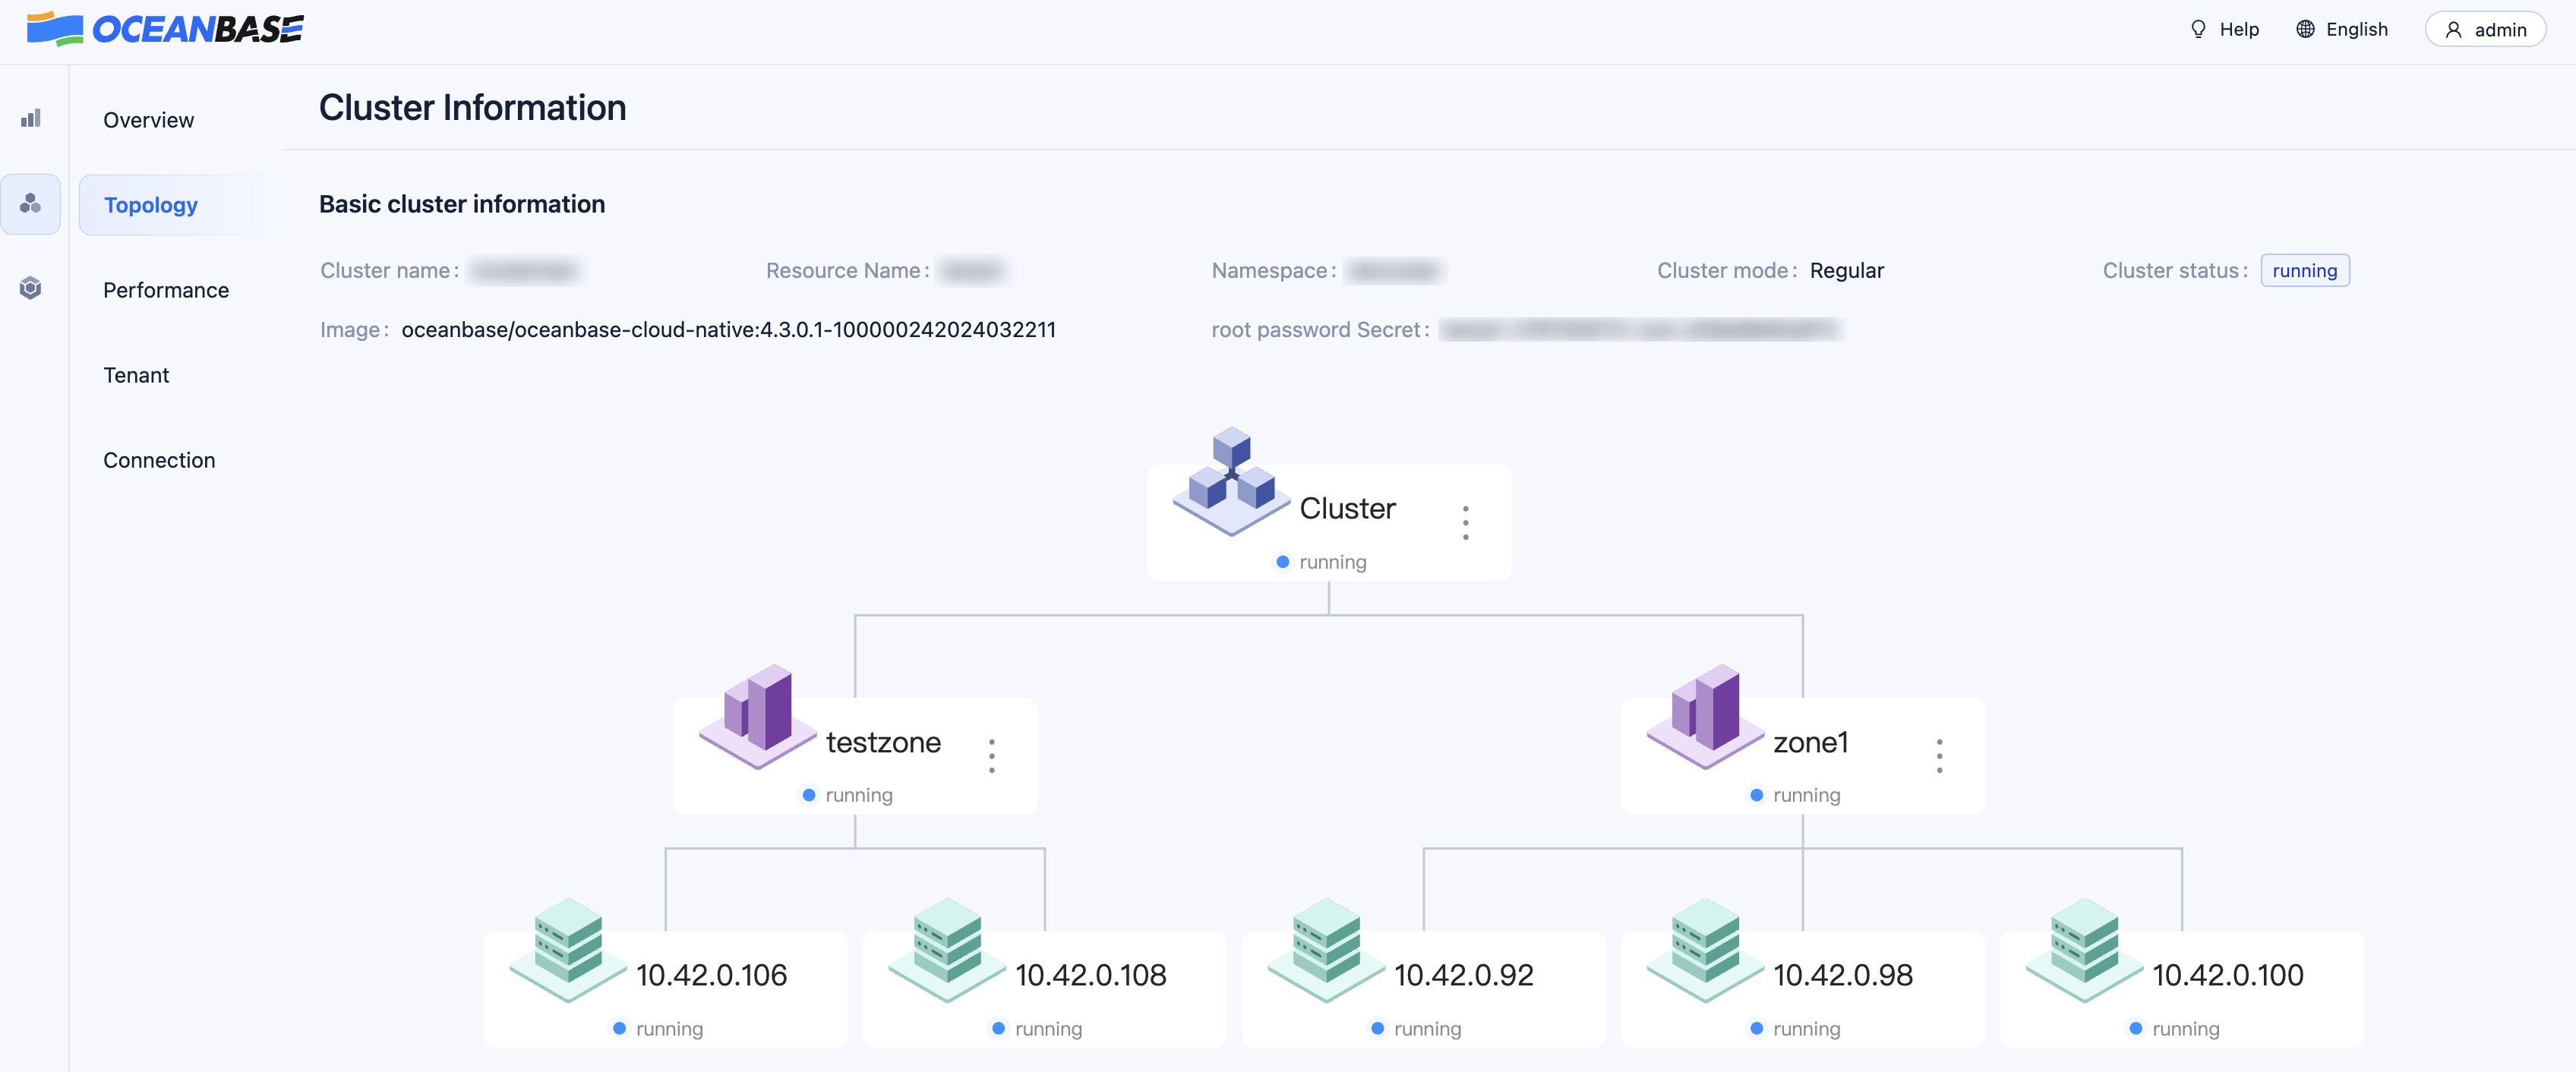Image resolution: width=2576 pixels, height=1072 pixels.
Task: Select server node 10.42.0.92
Action: pyautogui.click(x=1463, y=975)
